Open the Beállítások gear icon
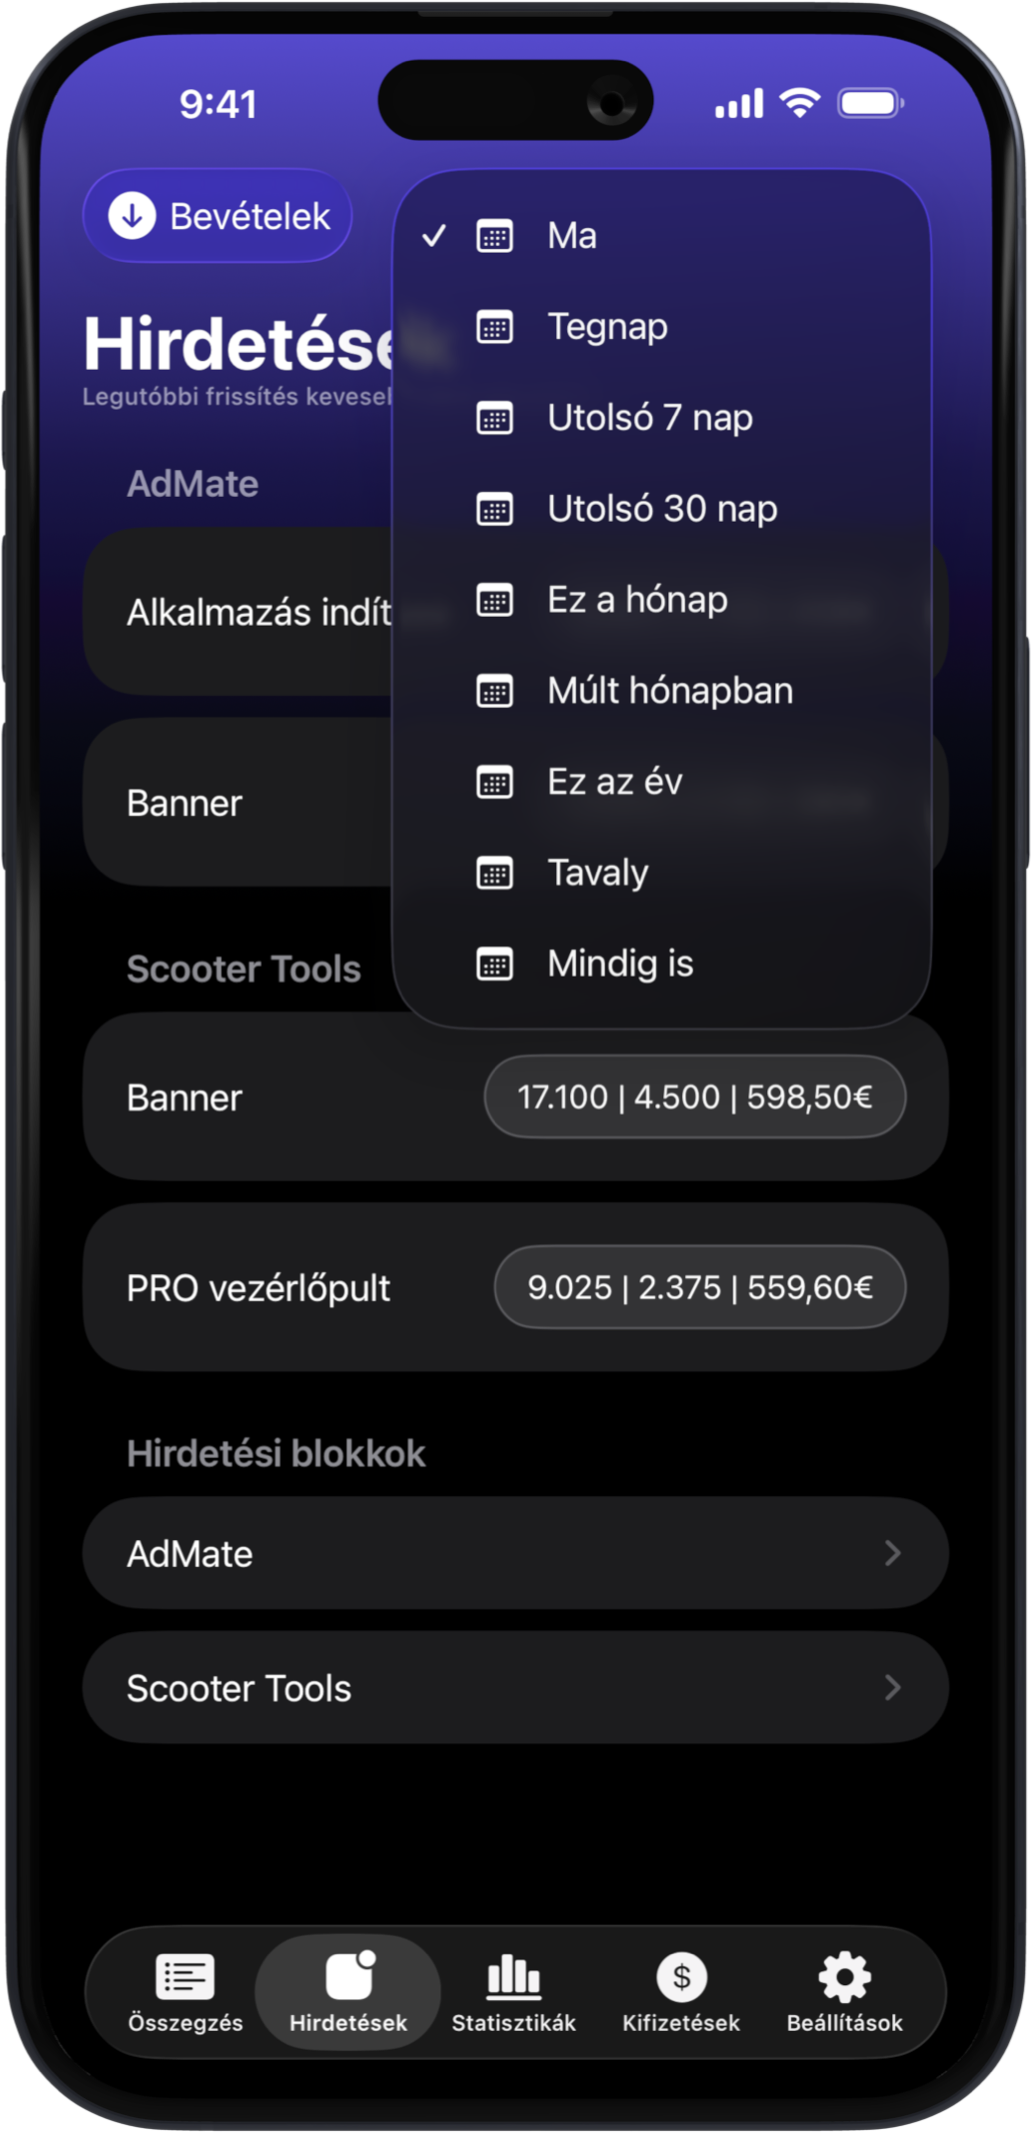The image size is (1031, 2133). coord(844,1976)
